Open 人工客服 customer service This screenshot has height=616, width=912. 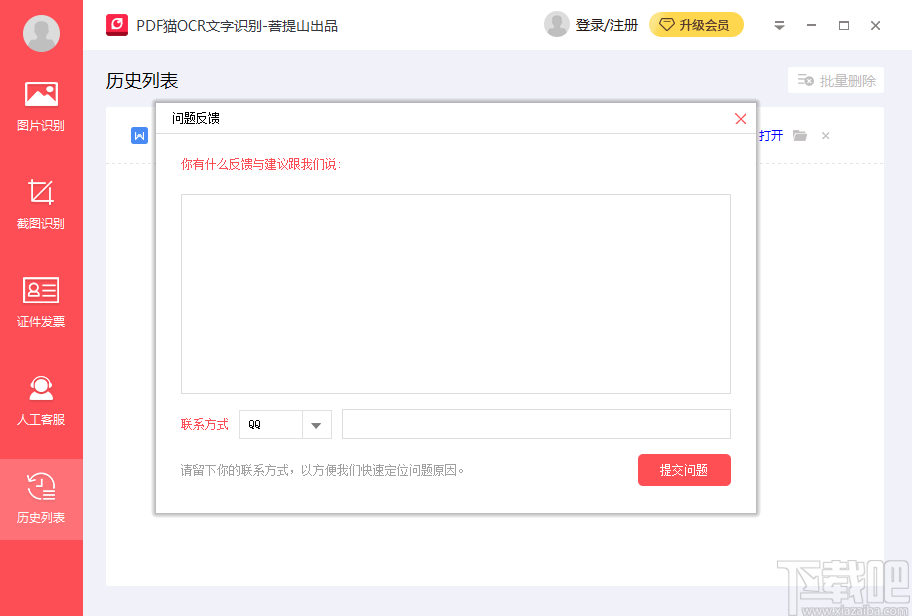pos(41,399)
